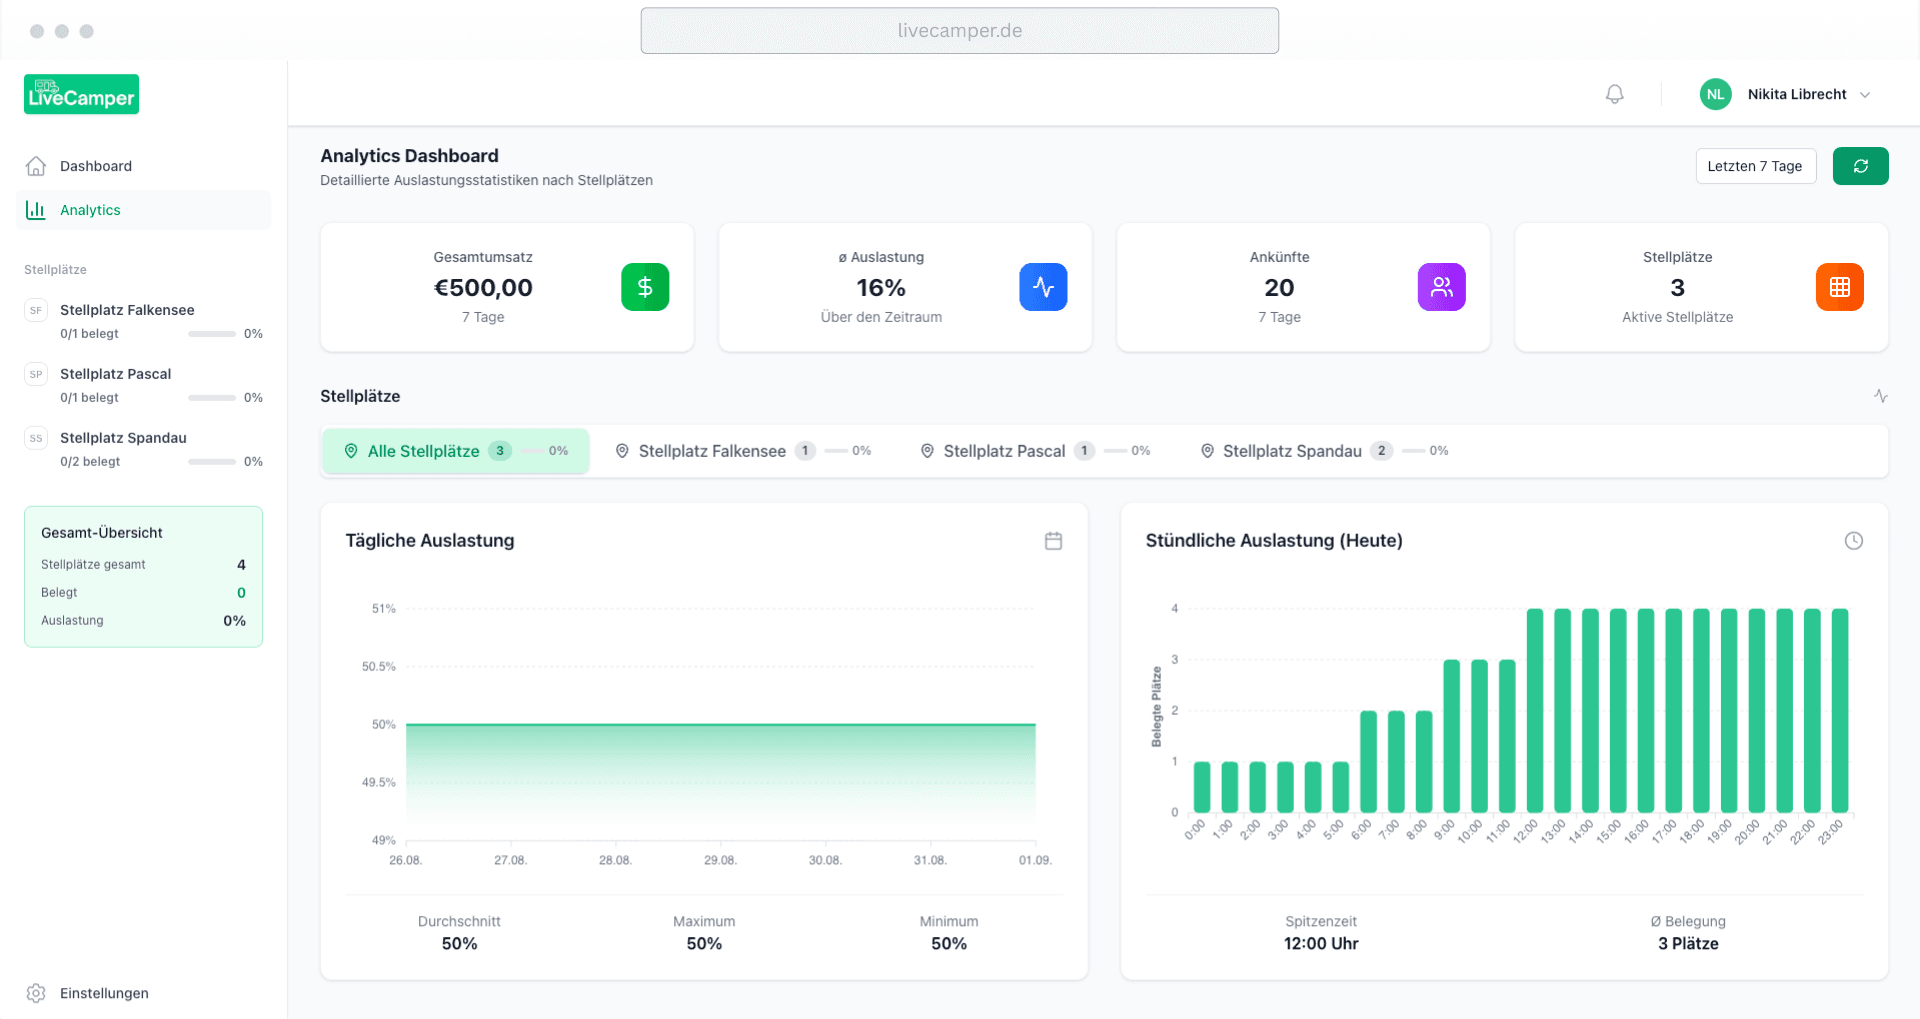
Task: Click Stellplatz Pascal occupancy progress bar
Action: click(212, 398)
